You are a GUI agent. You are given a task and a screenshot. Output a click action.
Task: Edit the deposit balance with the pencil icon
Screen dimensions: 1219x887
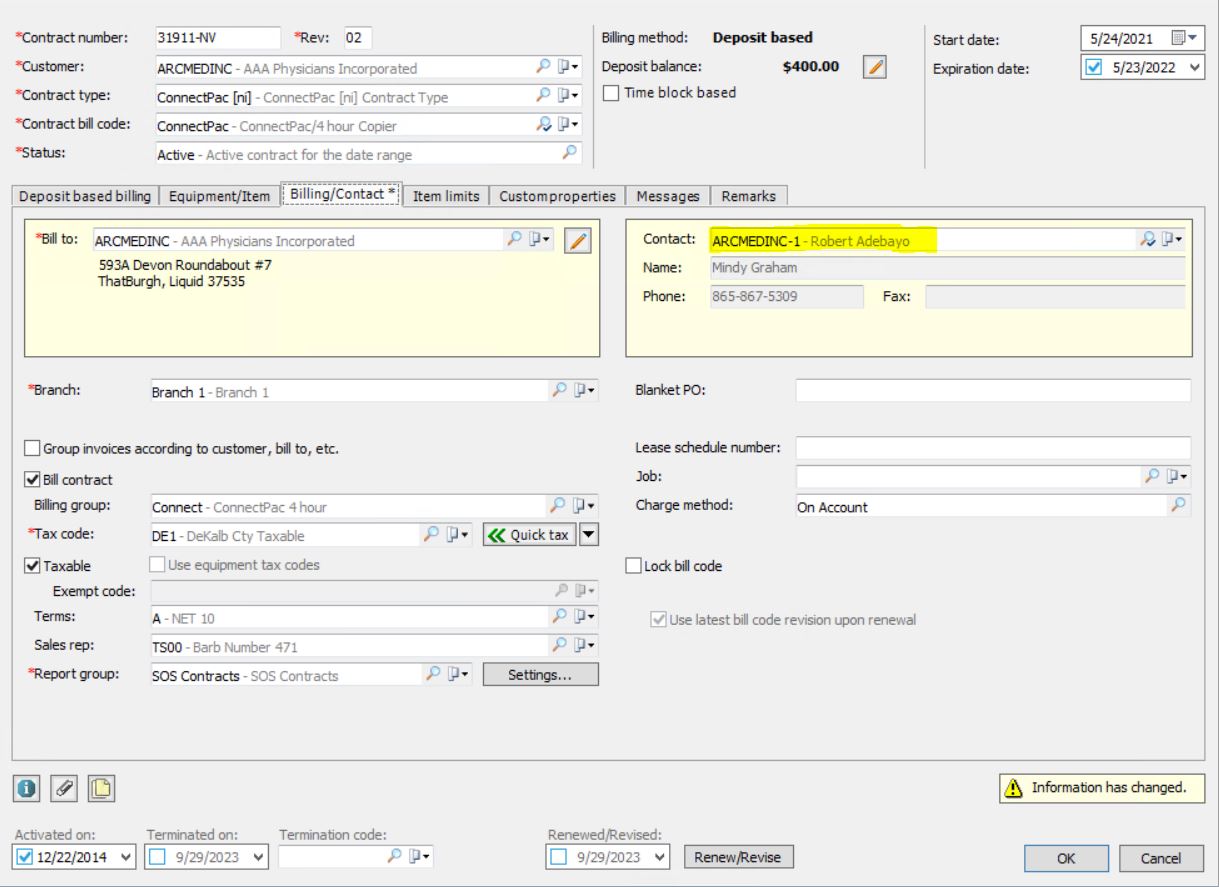point(875,68)
